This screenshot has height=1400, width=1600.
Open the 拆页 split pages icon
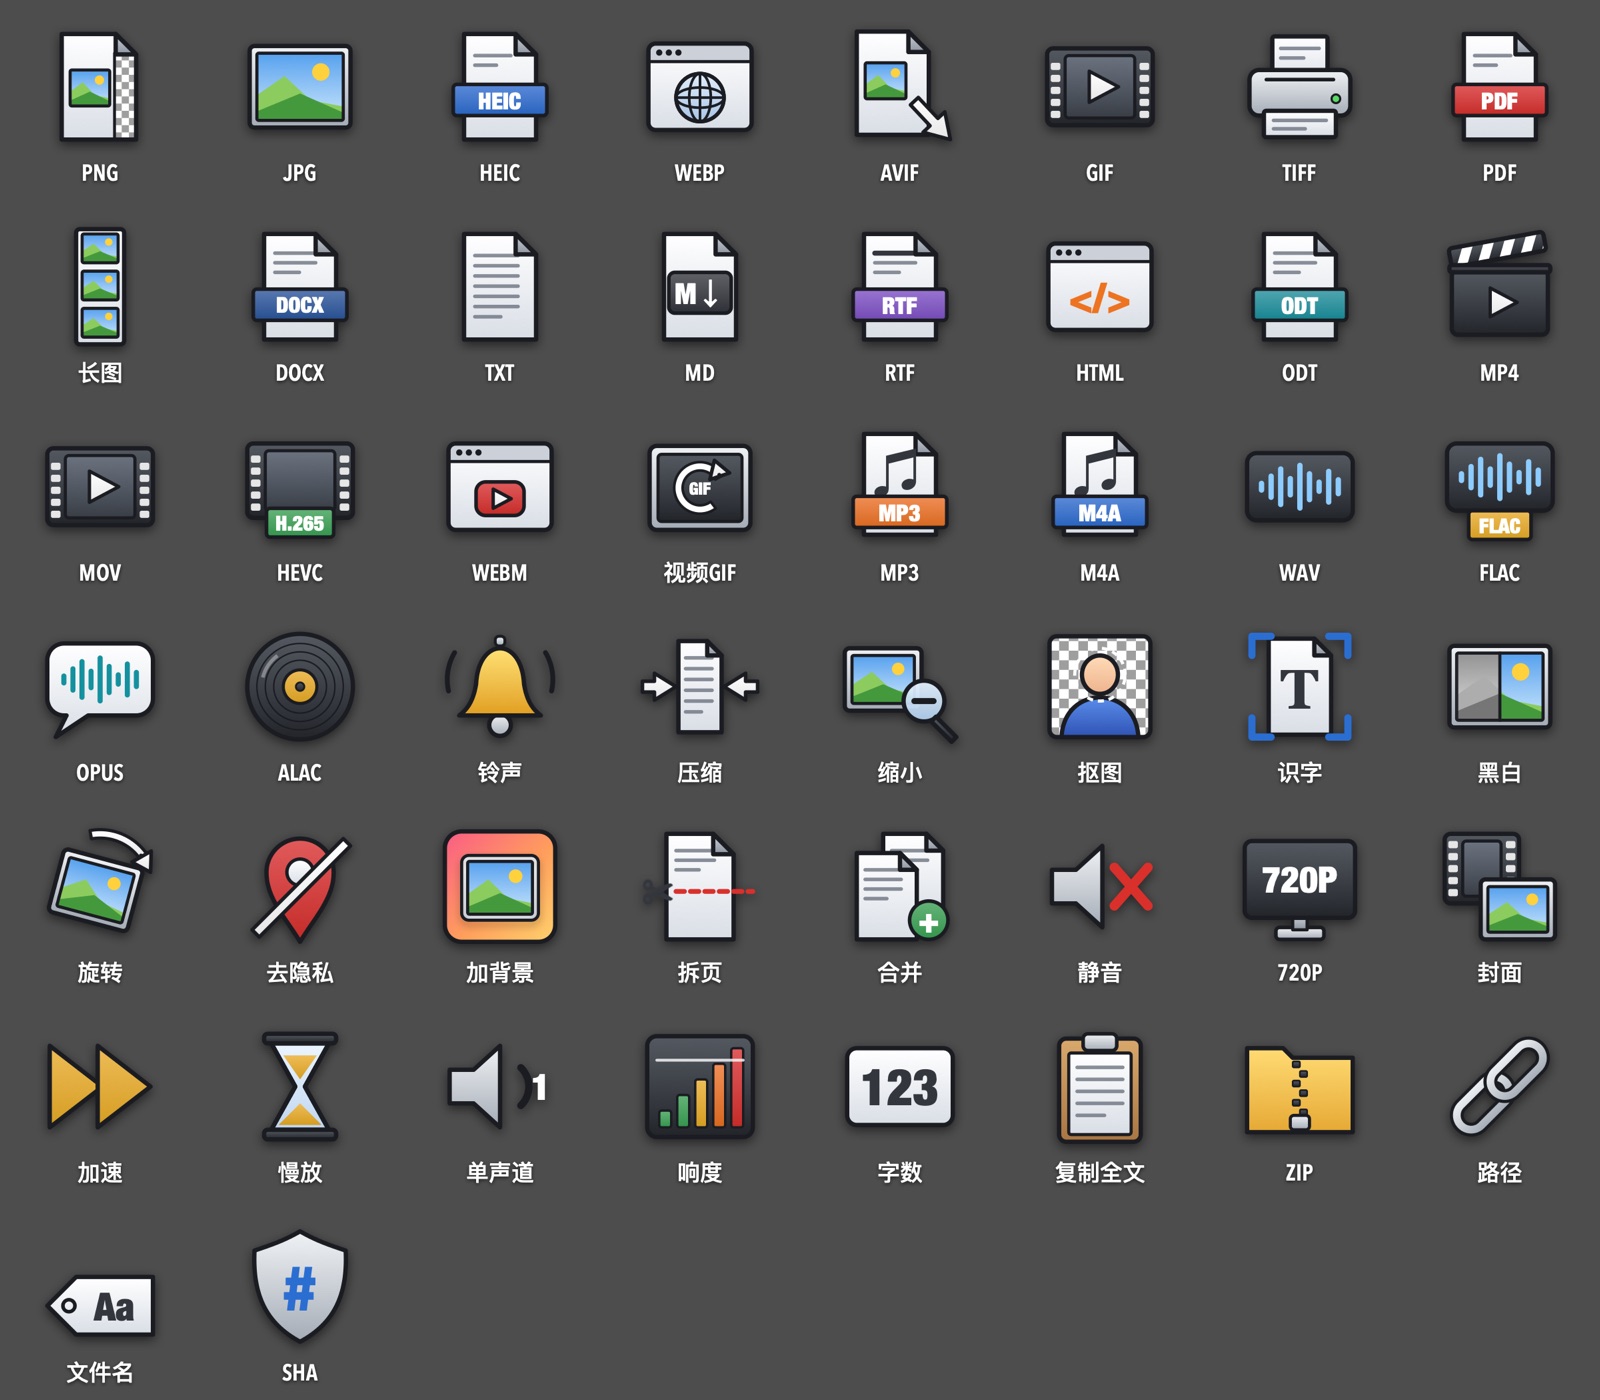[699, 887]
